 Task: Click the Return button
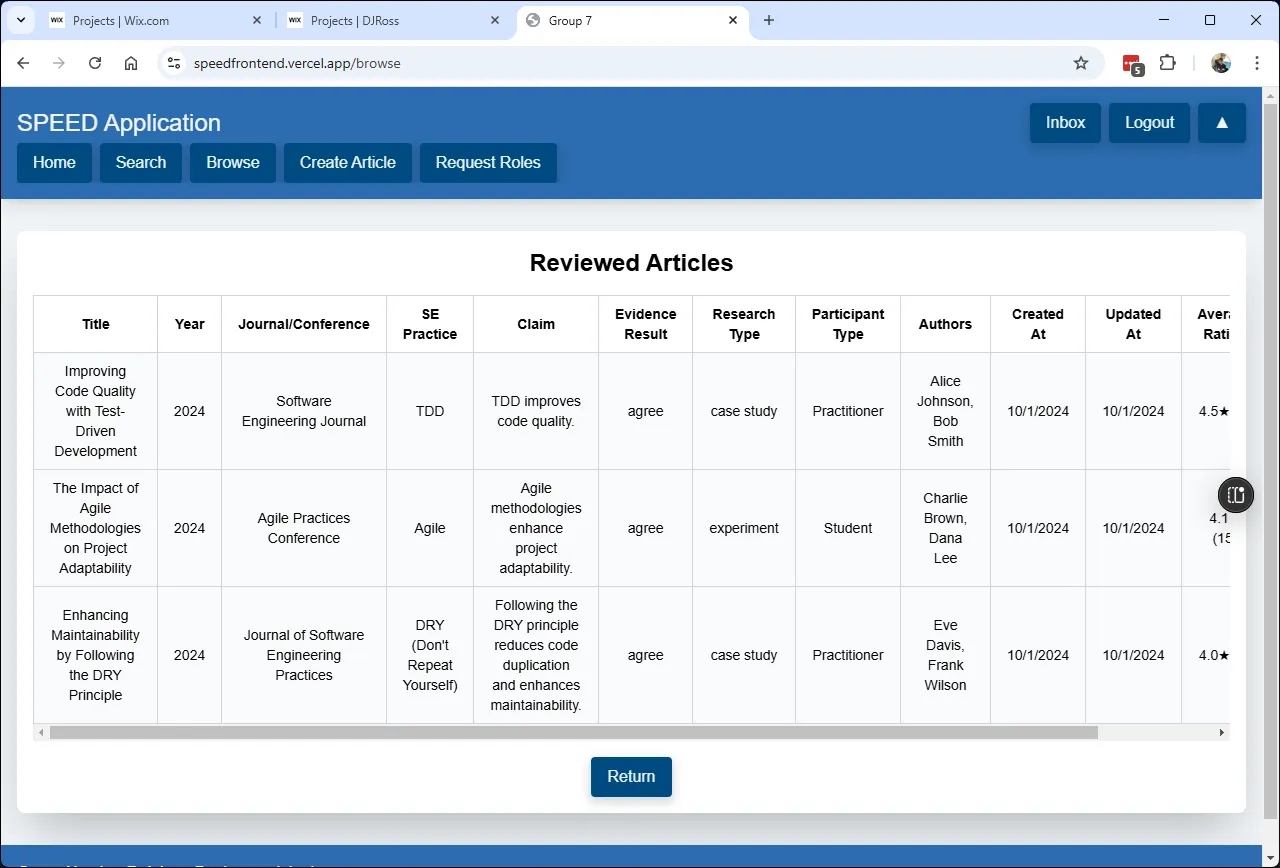coord(631,777)
